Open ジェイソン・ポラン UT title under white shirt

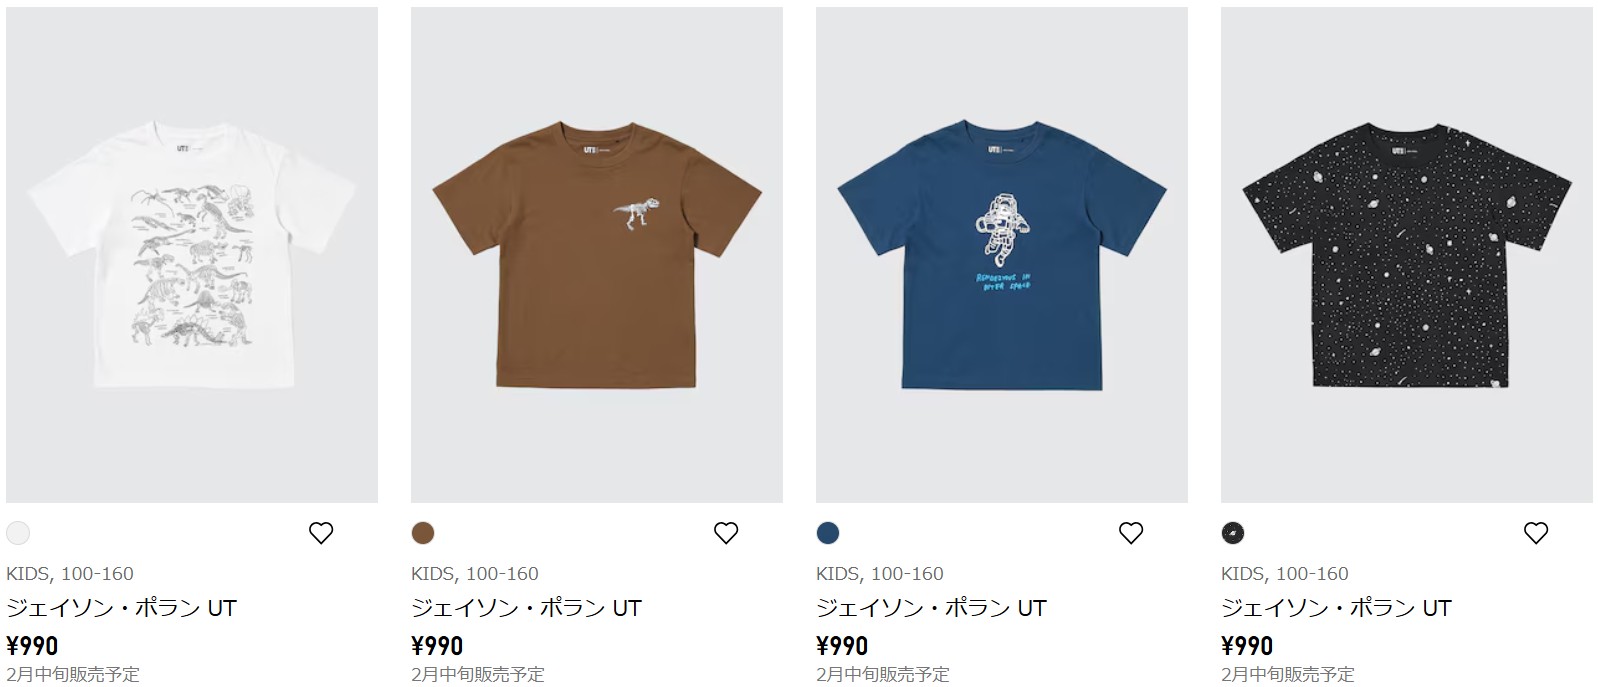coord(121,608)
